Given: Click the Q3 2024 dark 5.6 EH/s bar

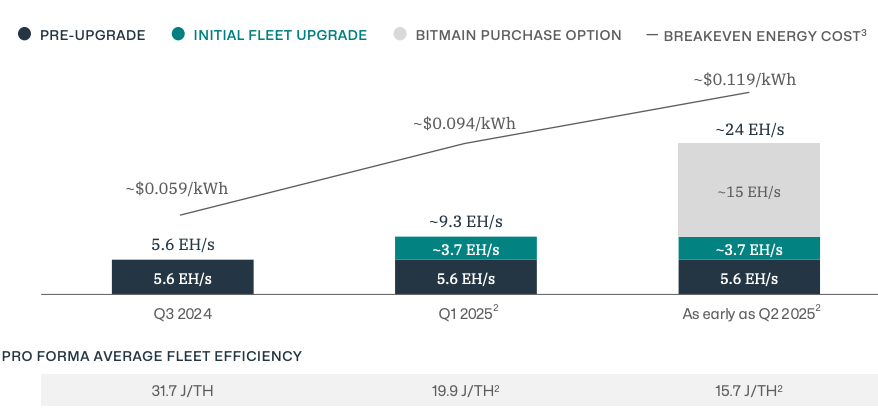Looking at the screenshot, I should pos(182,277).
